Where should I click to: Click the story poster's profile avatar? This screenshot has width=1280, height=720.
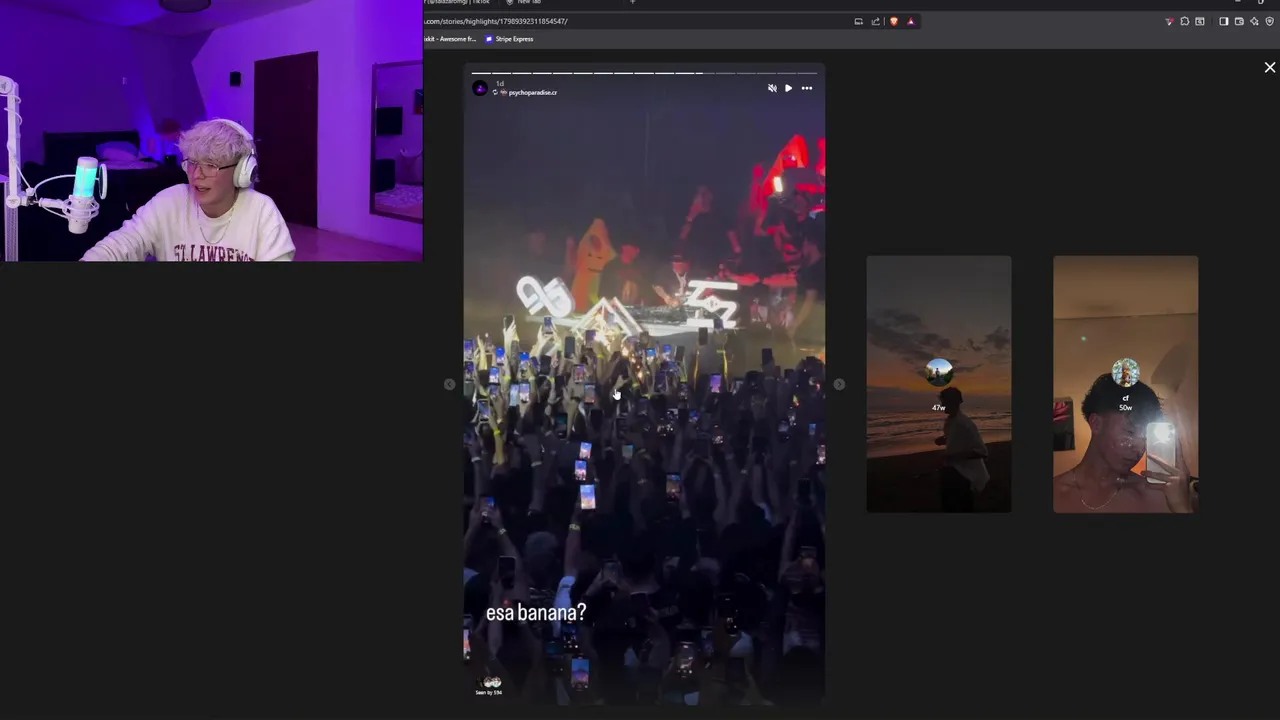(x=480, y=88)
